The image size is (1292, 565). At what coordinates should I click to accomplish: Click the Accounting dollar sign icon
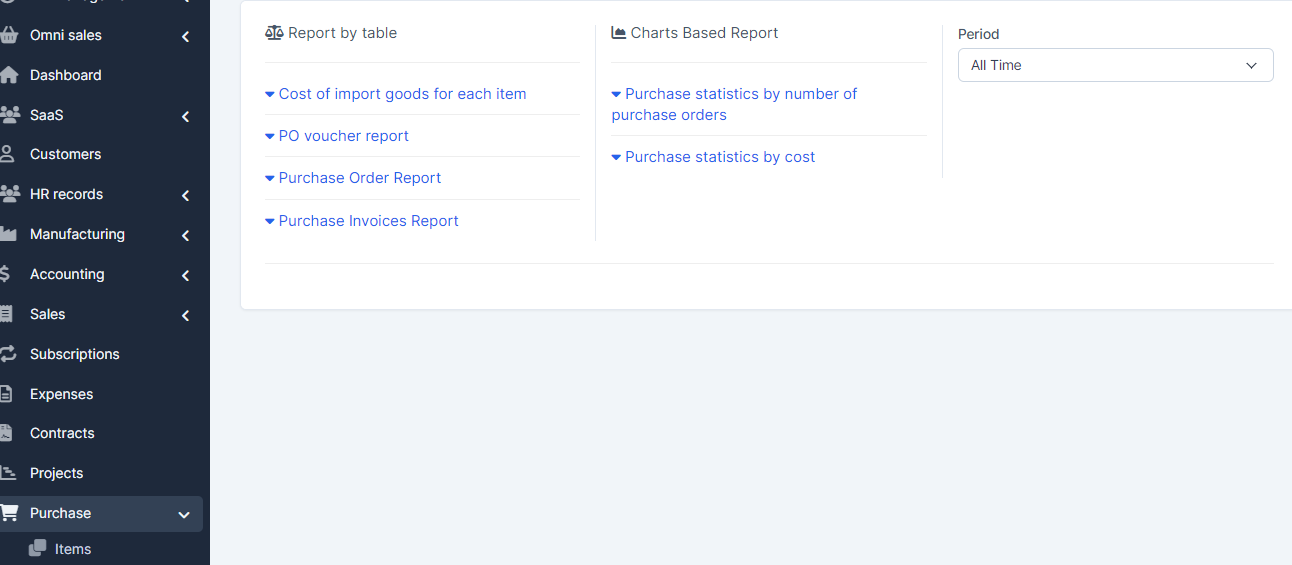(x=7, y=274)
